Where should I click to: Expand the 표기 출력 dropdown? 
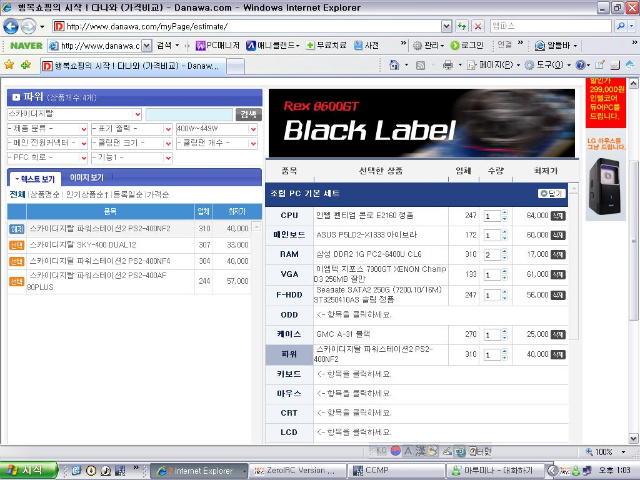[x=168, y=129]
